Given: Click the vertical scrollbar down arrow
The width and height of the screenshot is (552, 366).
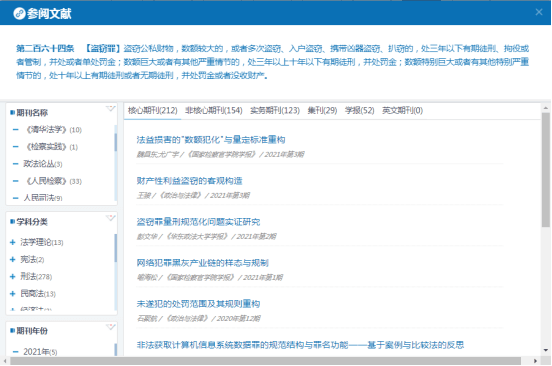Looking at the screenshot, I should pyautogui.click(x=546, y=350).
